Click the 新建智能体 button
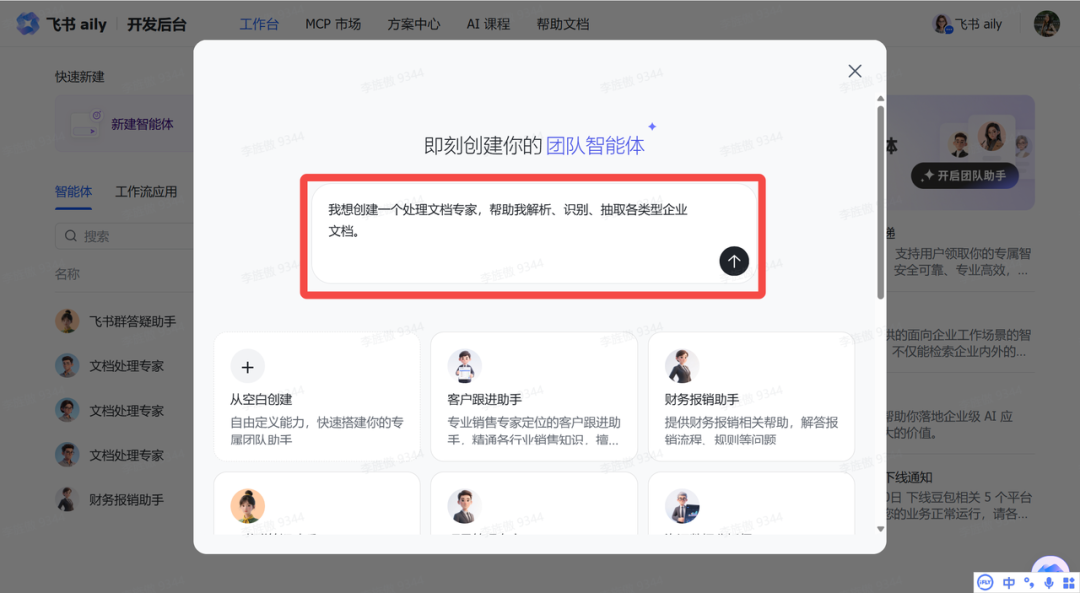Screen dimensions: 1080x593 pos(125,124)
